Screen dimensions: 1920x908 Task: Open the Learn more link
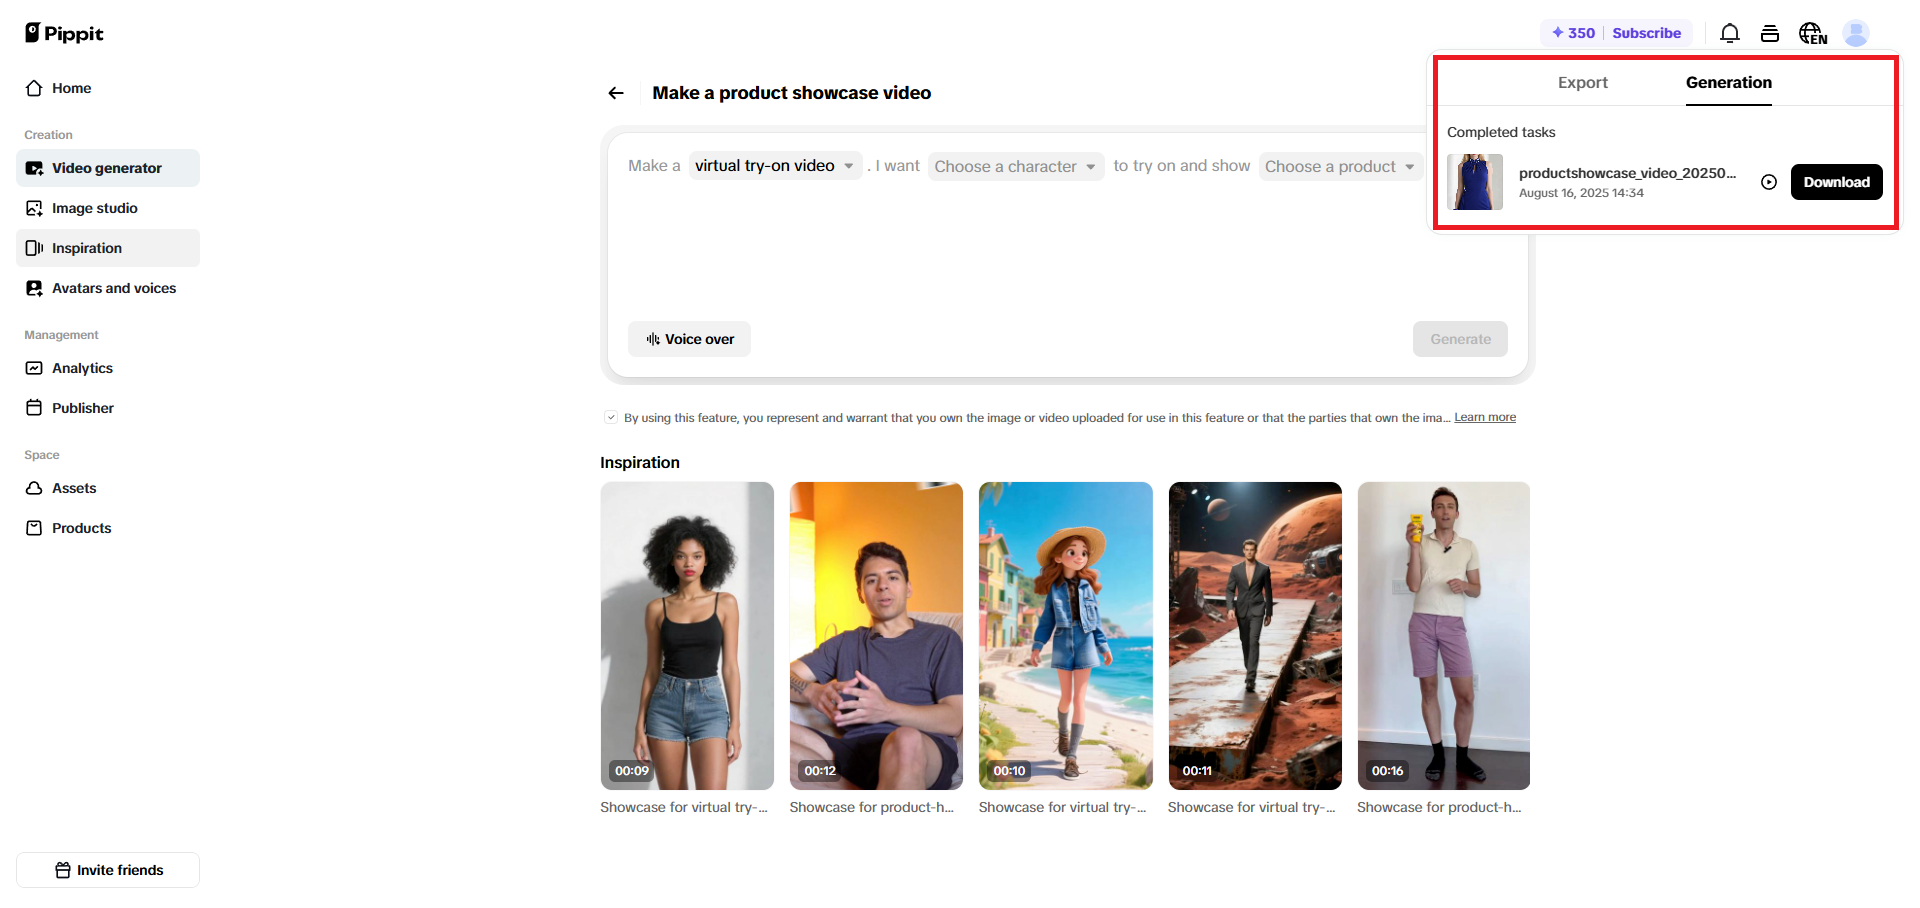tap(1484, 417)
